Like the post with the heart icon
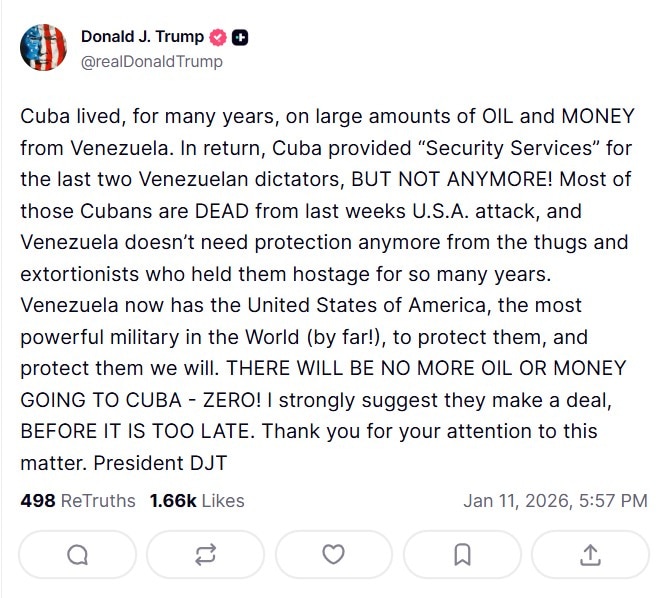 pos(333,554)
